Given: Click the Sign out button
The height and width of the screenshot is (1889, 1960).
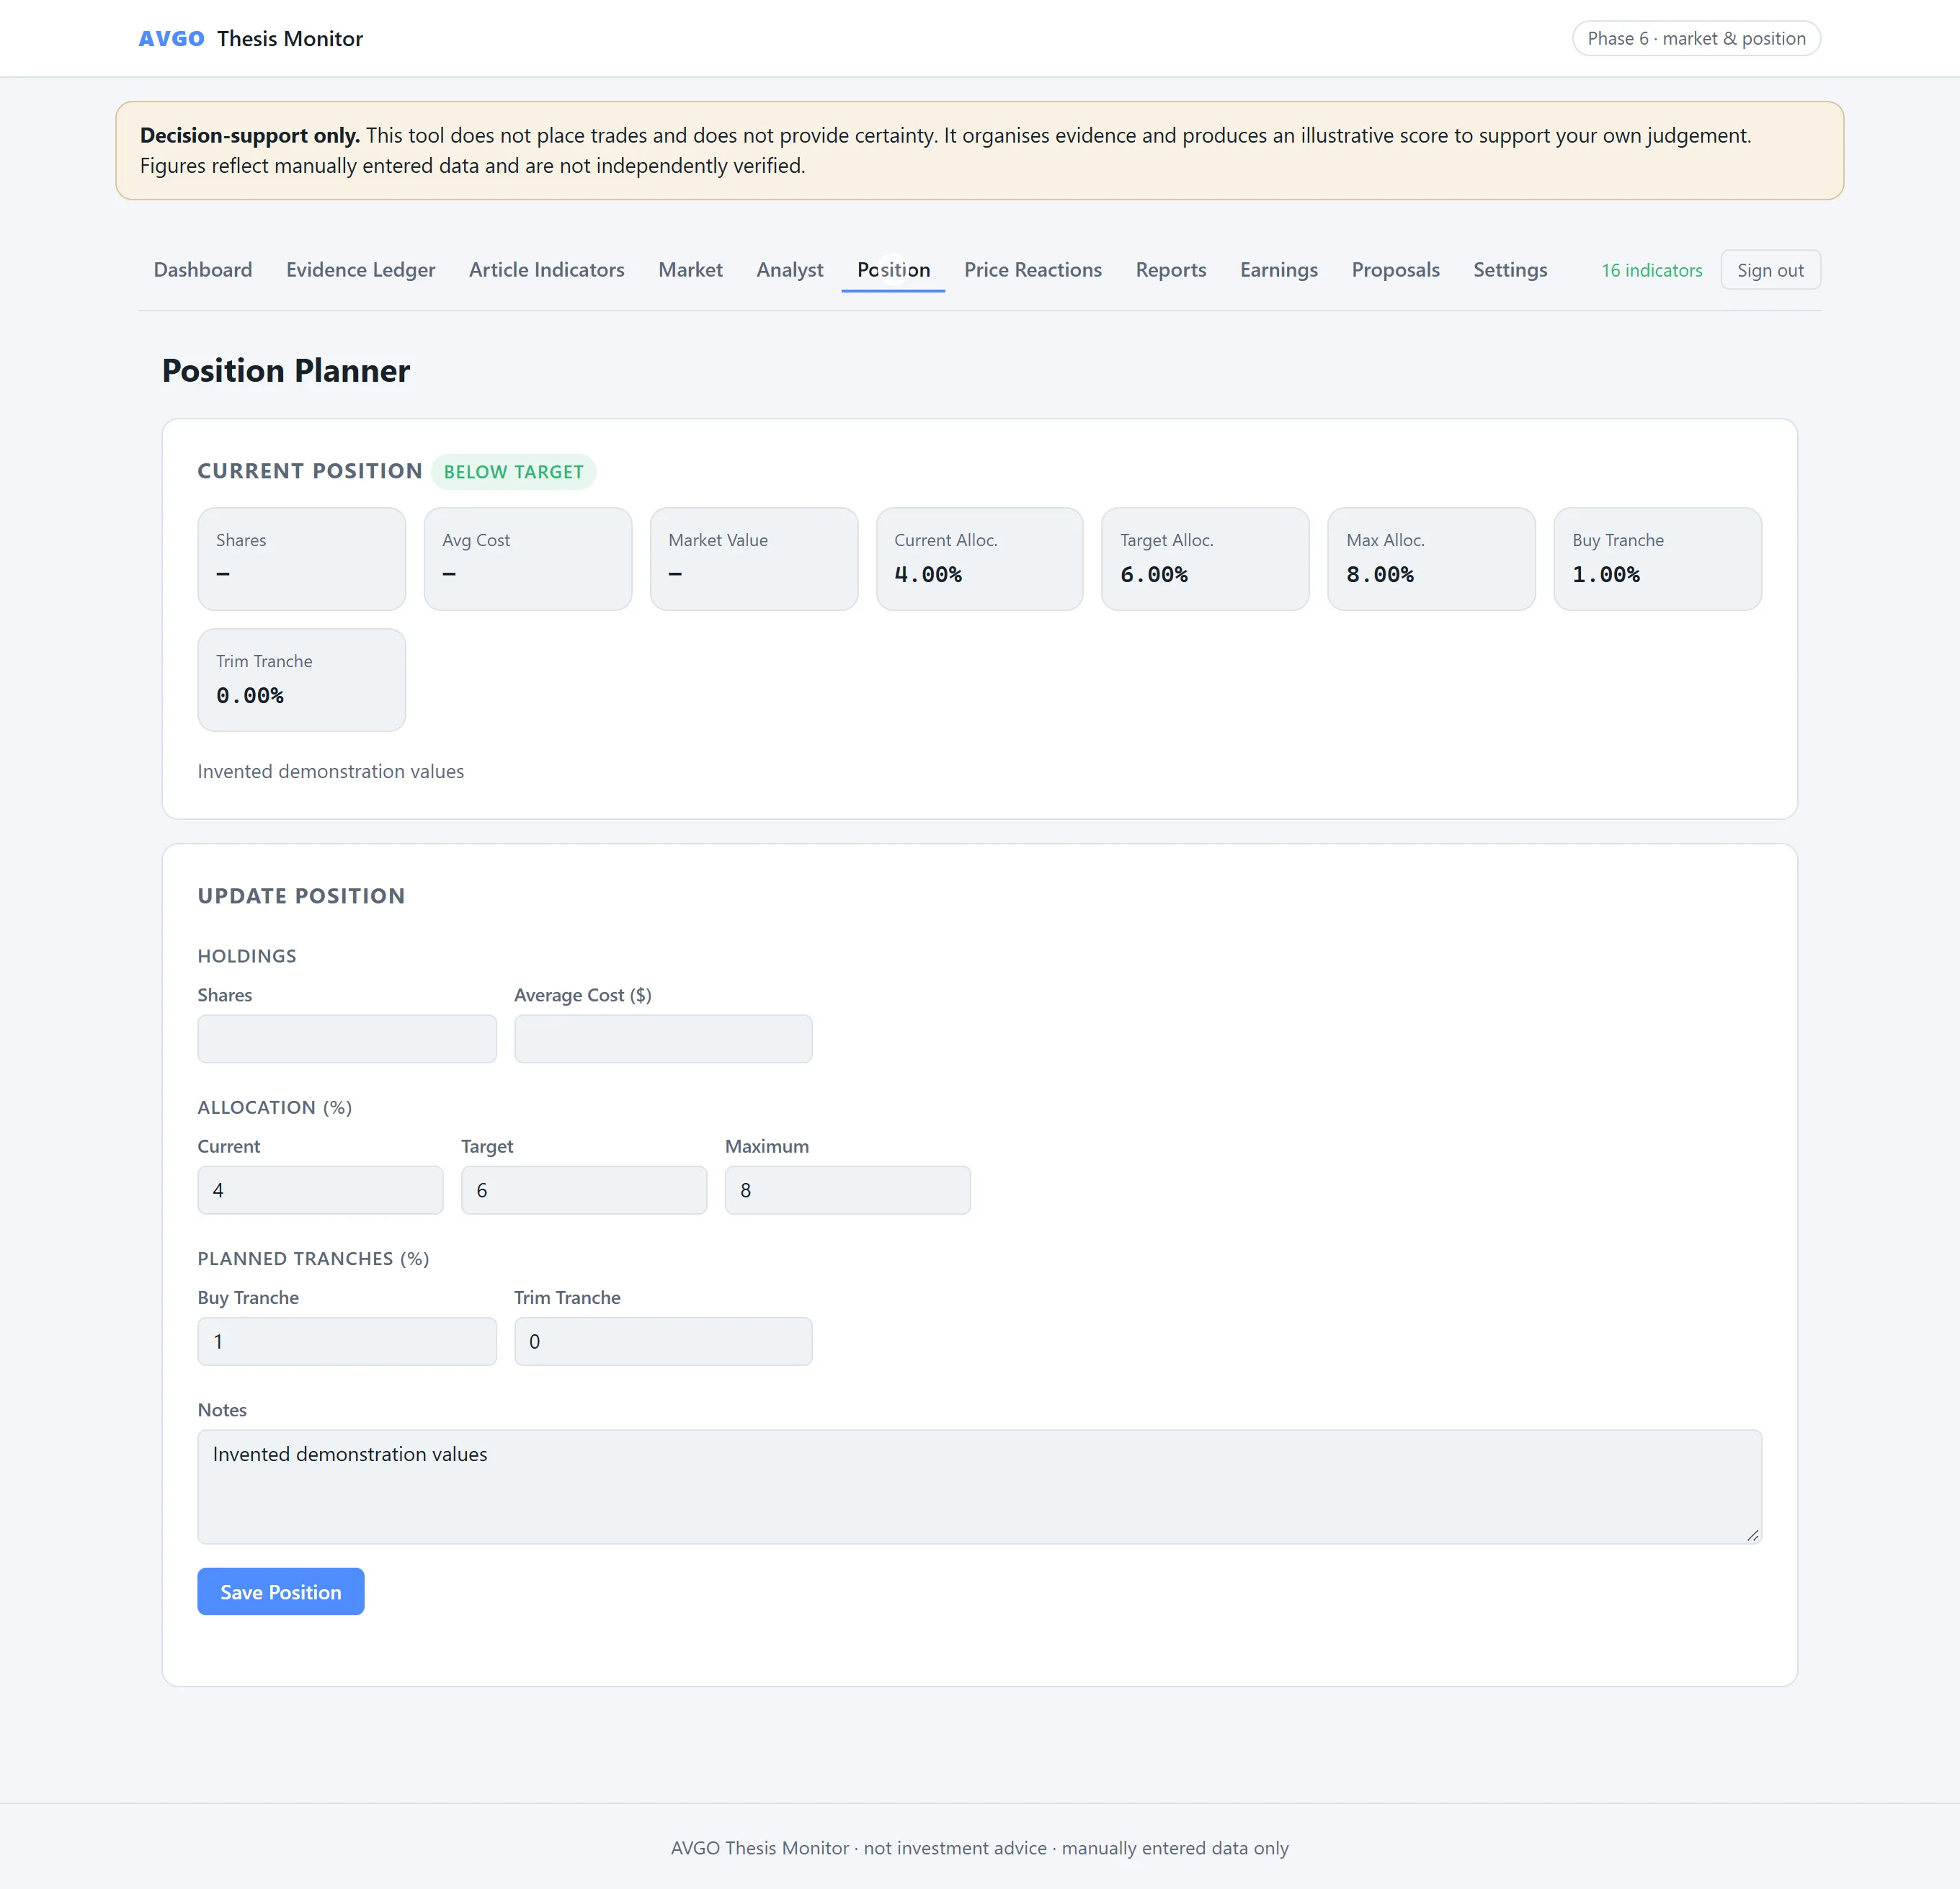Looking at the screenshot, I should 1770,270.
